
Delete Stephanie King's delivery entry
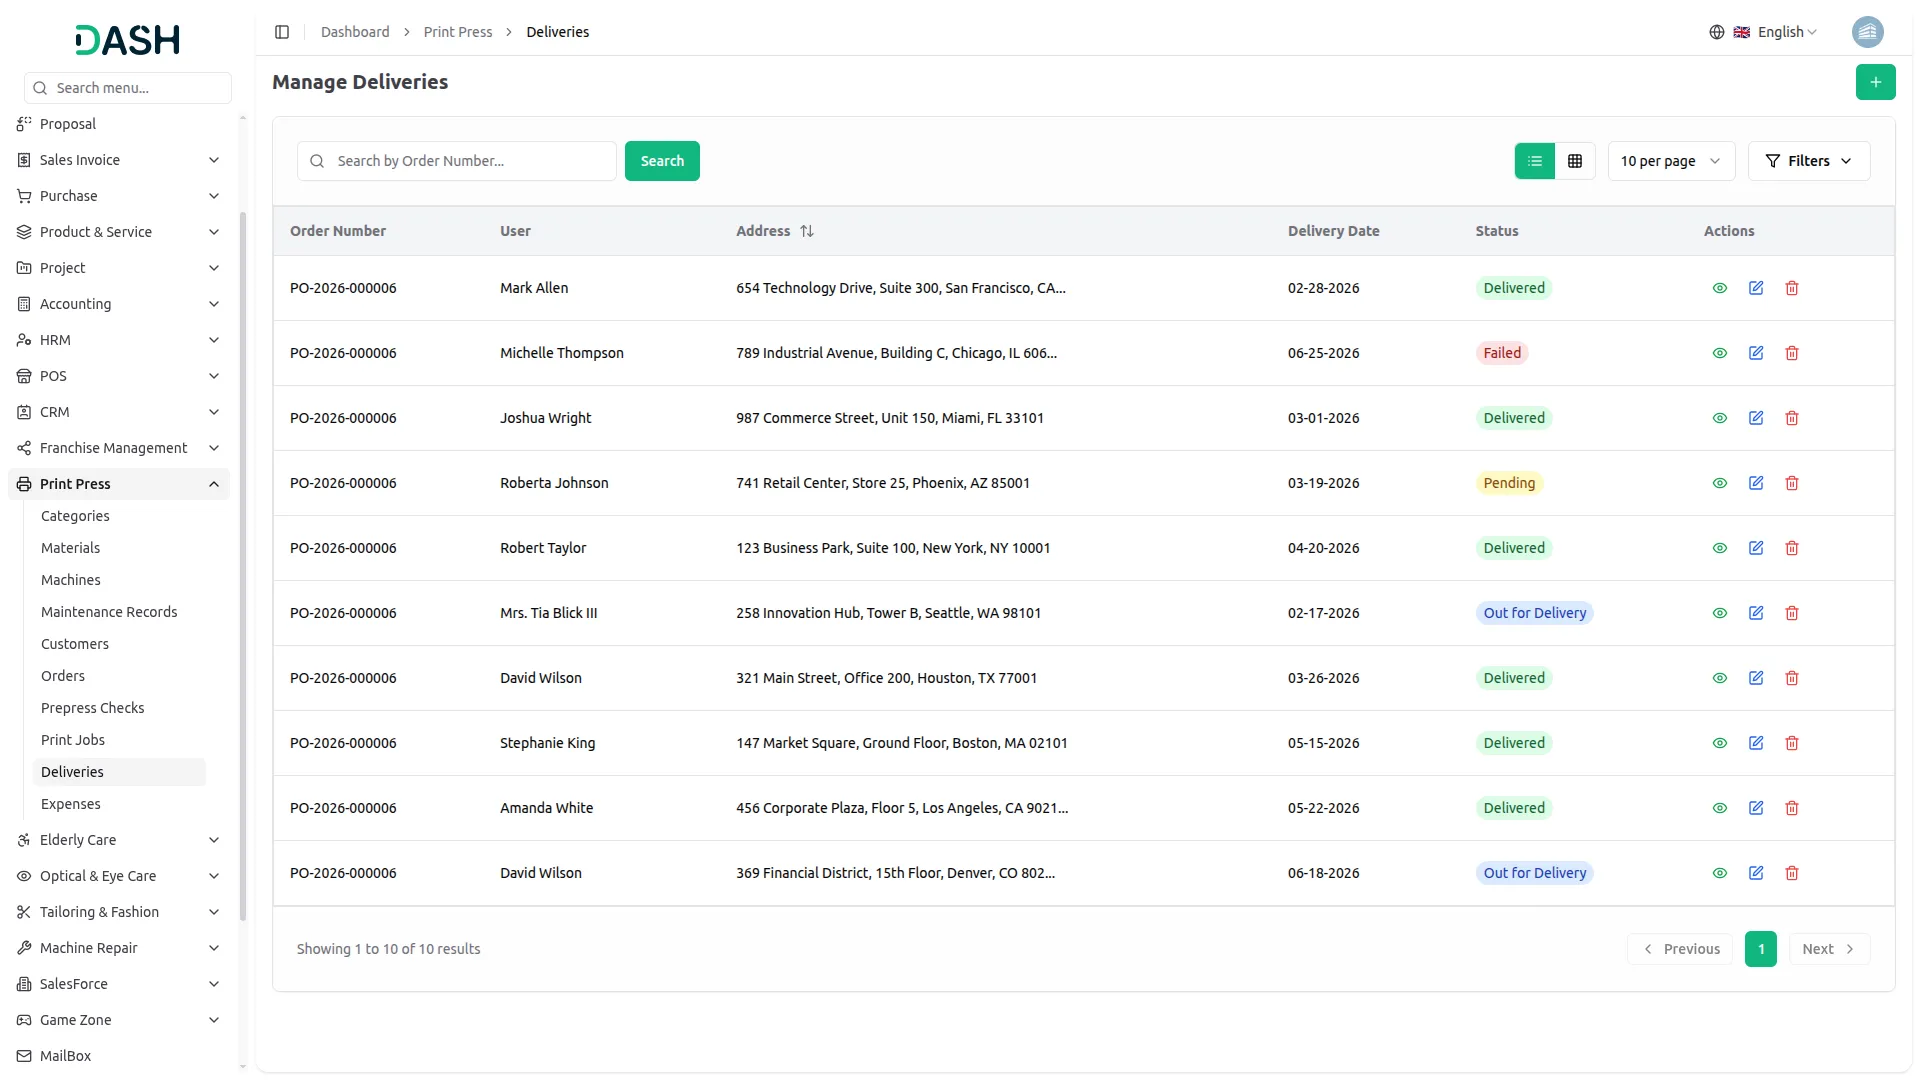pos(1791,743)
